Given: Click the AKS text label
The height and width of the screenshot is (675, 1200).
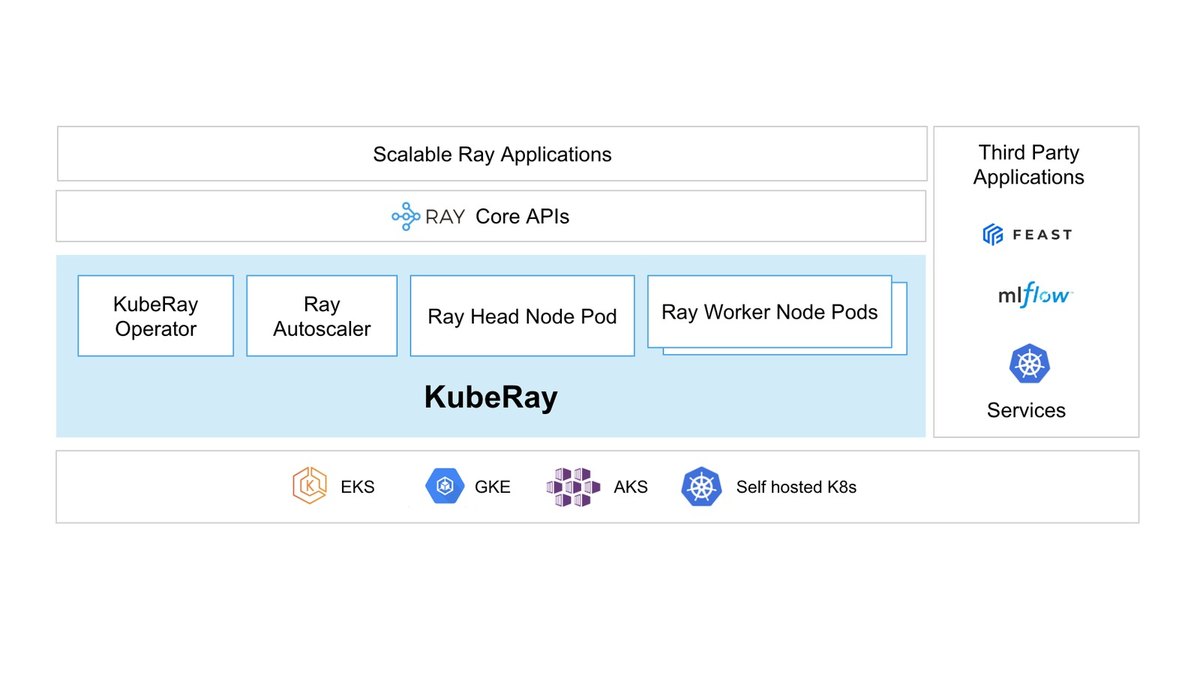Looking at the screenshot, I should (631, 488).
